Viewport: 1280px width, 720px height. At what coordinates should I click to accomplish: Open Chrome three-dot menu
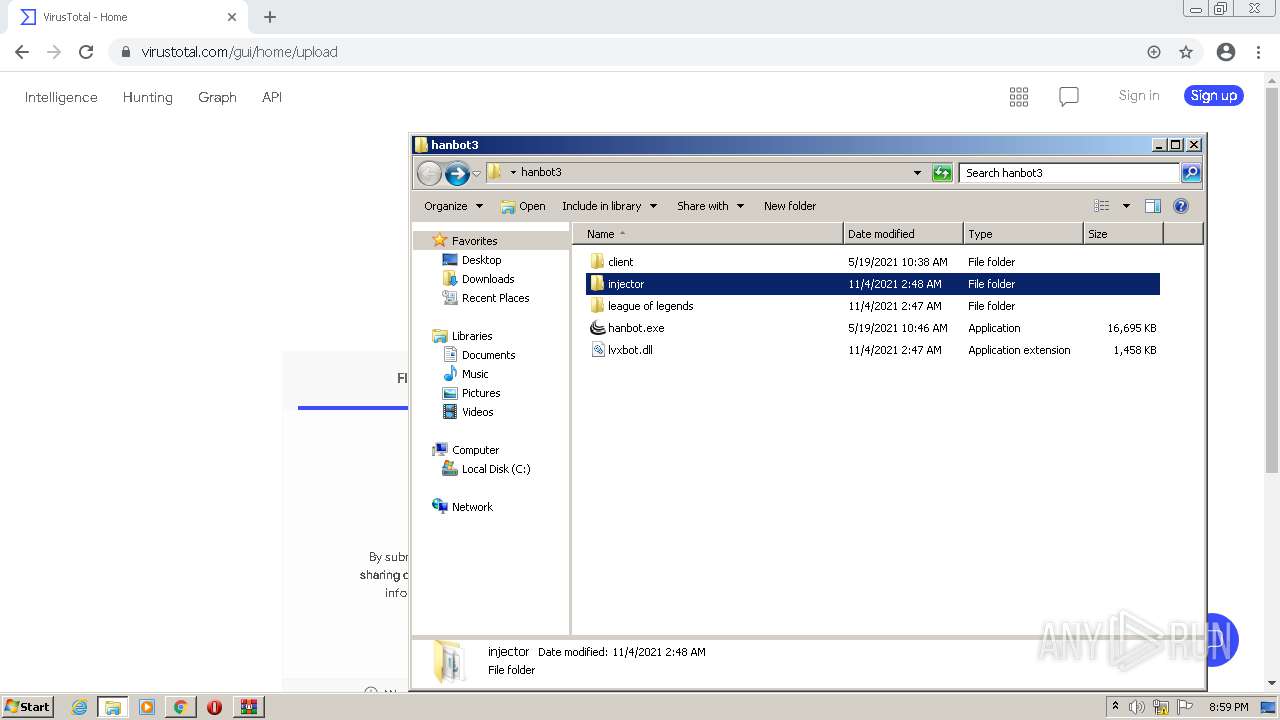coord(1258,52)
